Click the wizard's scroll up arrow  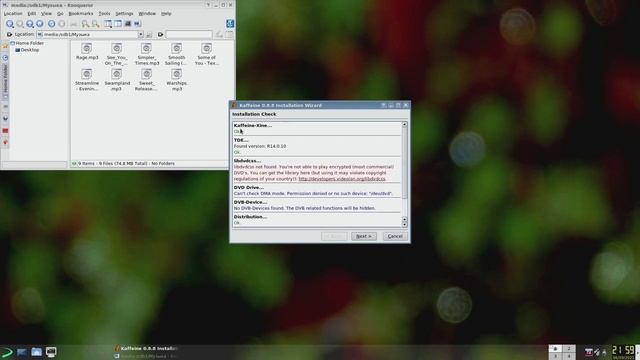[x=404, y=124]
